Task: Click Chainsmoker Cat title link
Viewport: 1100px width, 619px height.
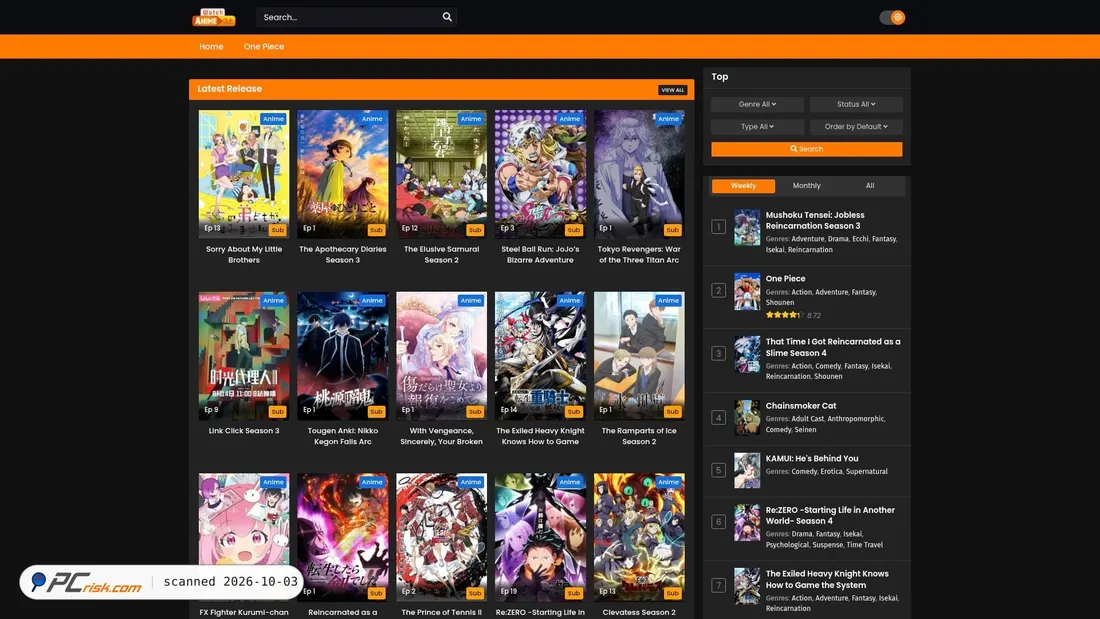Action: click(x=800, y=406)
